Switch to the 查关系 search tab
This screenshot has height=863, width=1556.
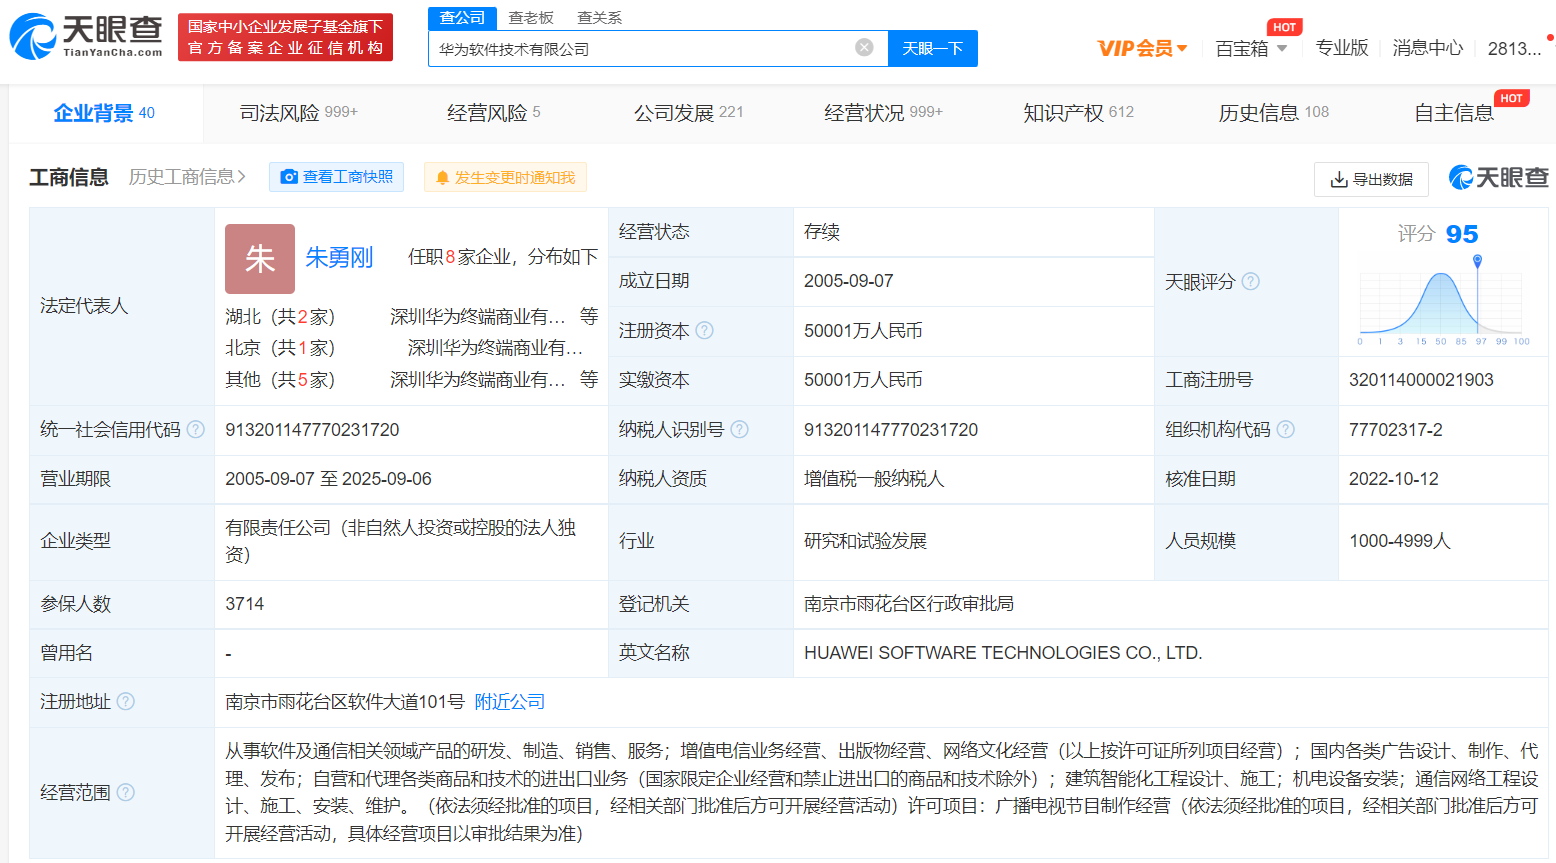click(x=600, y=18)
